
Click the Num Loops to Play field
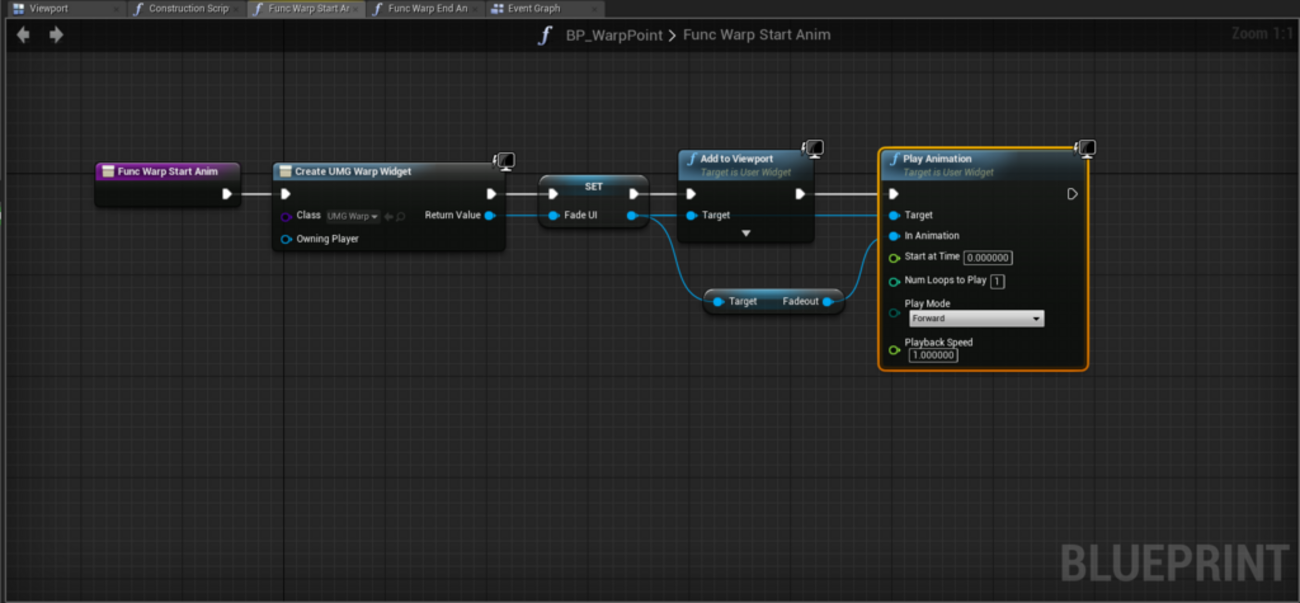pos(997,281)
